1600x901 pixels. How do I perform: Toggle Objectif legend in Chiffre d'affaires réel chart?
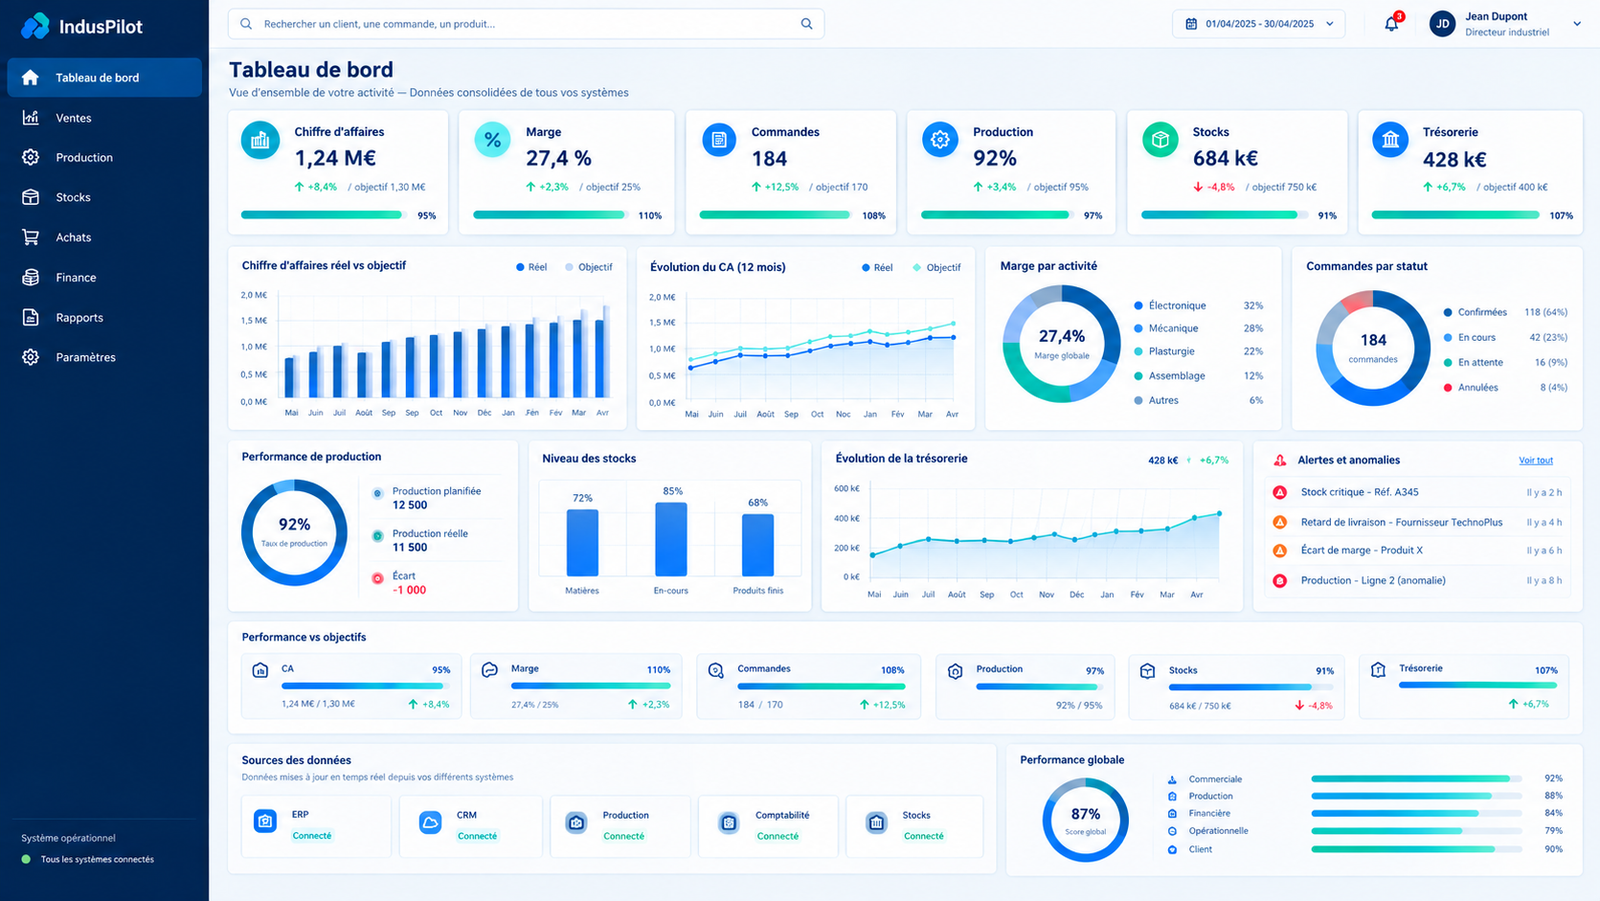pos(589,267)
